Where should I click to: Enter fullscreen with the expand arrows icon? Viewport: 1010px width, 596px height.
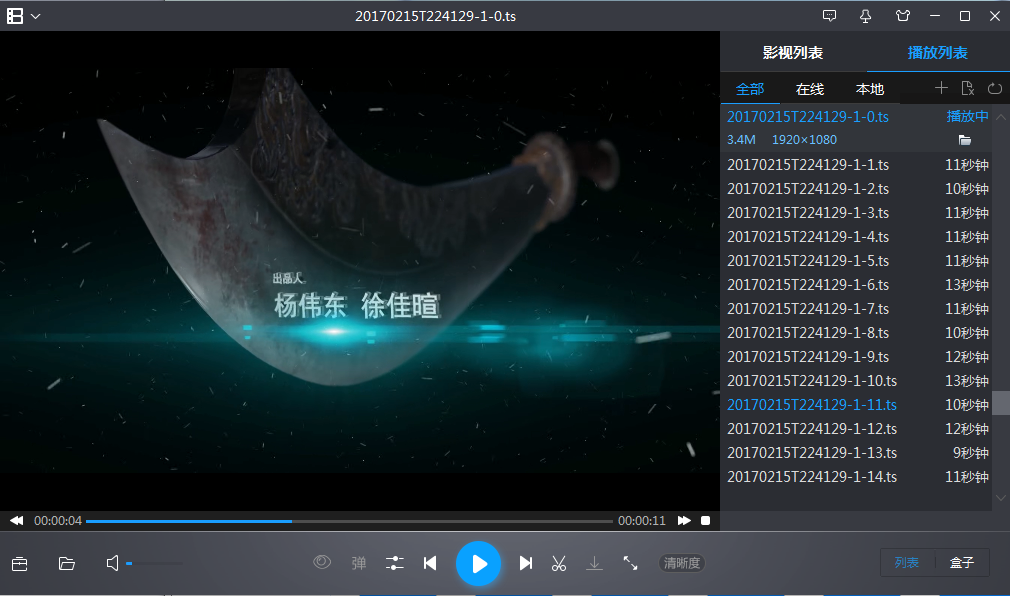tap(631, 563)
